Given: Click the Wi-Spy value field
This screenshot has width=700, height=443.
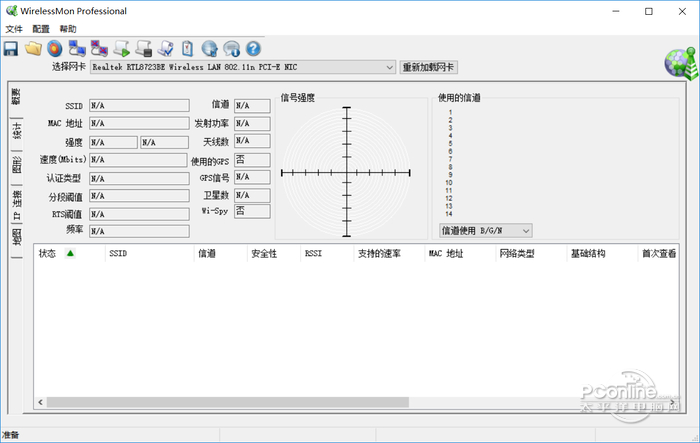Looking at the screenshot, I should coord(252,211).
